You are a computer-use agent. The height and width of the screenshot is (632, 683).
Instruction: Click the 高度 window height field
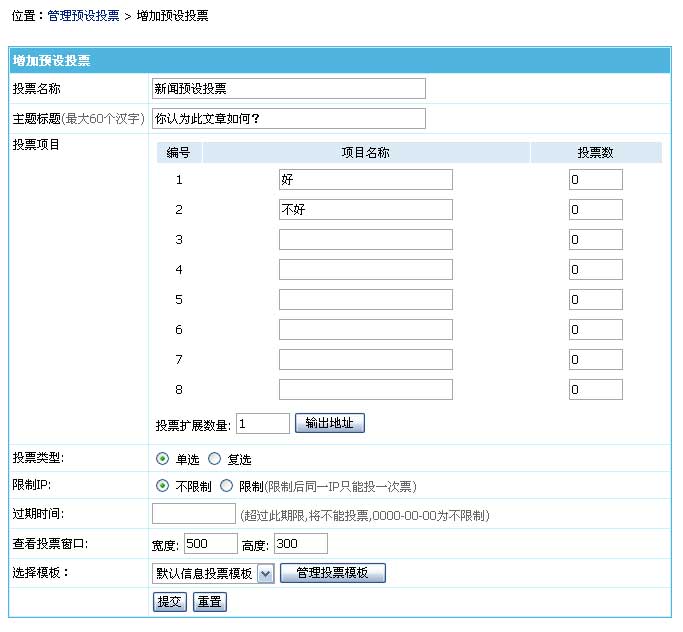coord(300,544)
